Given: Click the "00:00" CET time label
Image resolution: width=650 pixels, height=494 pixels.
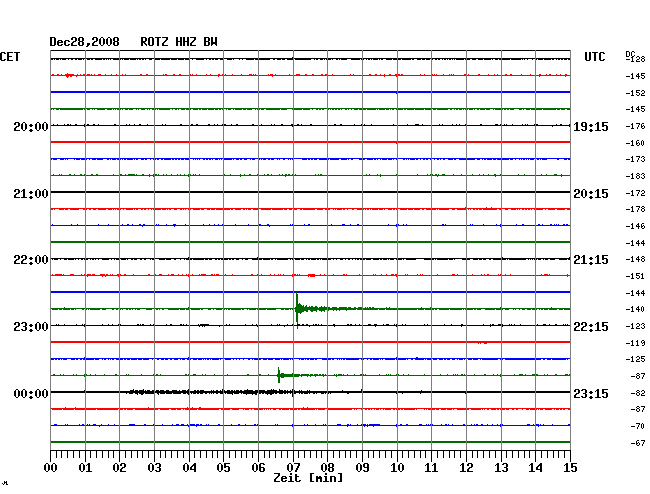Looking at the screenshot, I should 31,393.
